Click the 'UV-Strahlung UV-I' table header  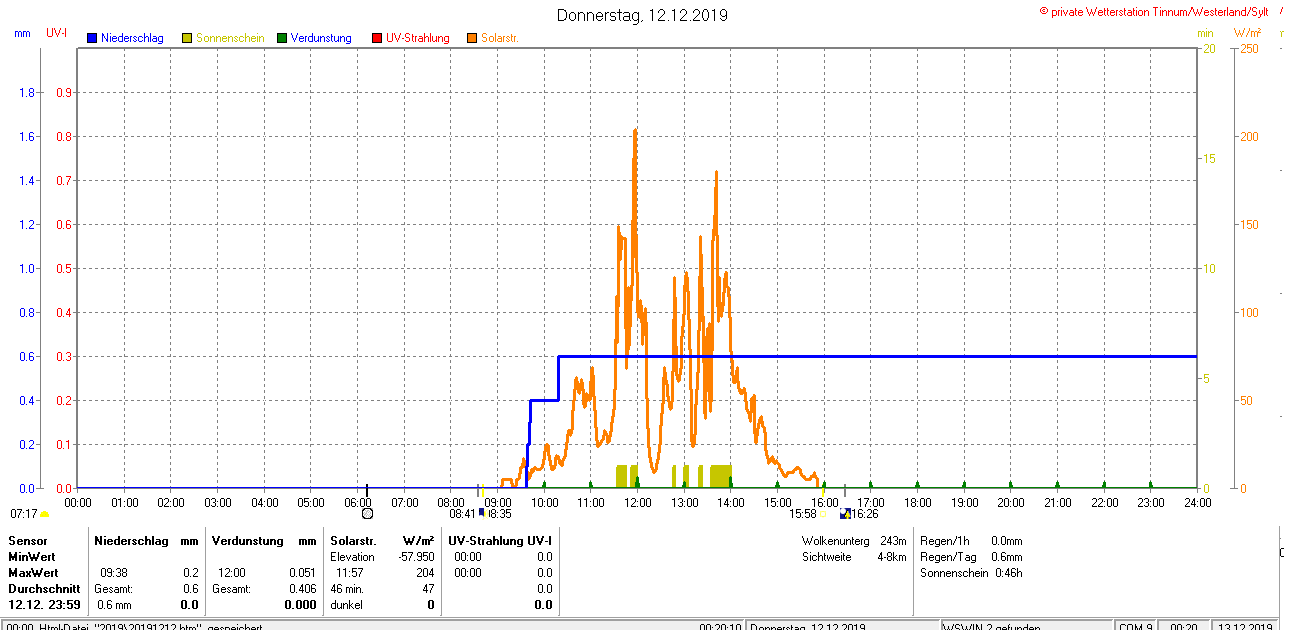[500, 541]
